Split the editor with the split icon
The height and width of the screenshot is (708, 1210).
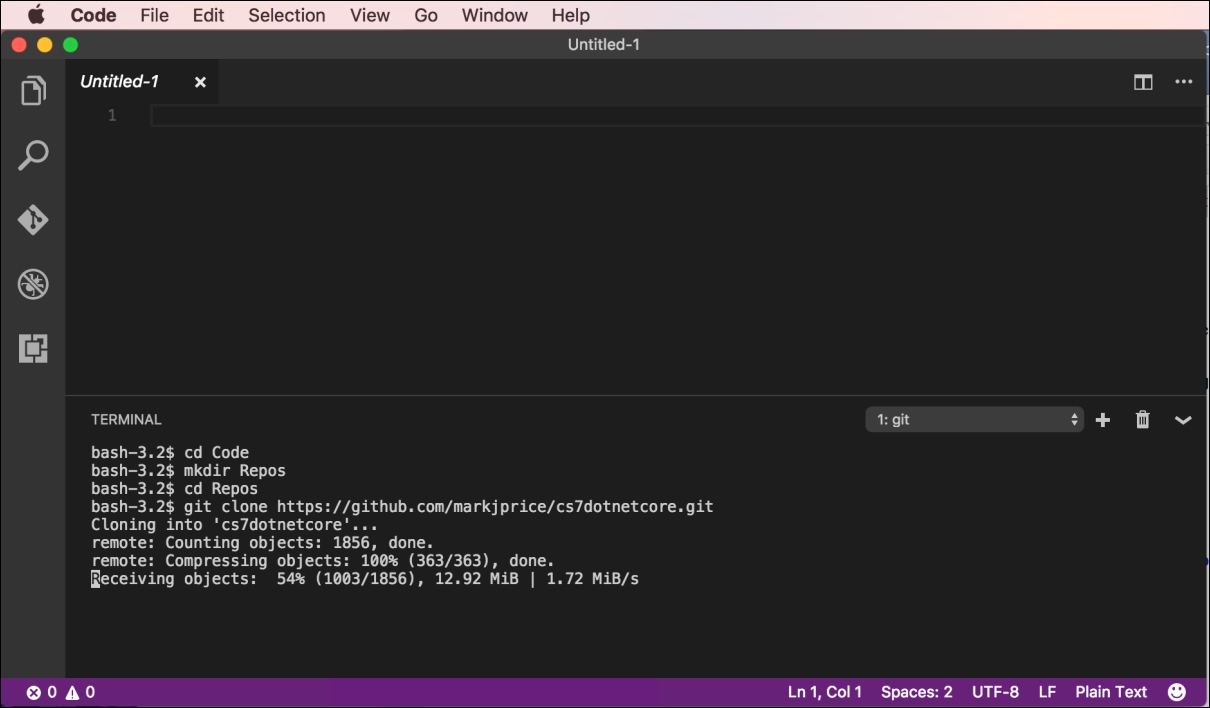[1143, 82]
